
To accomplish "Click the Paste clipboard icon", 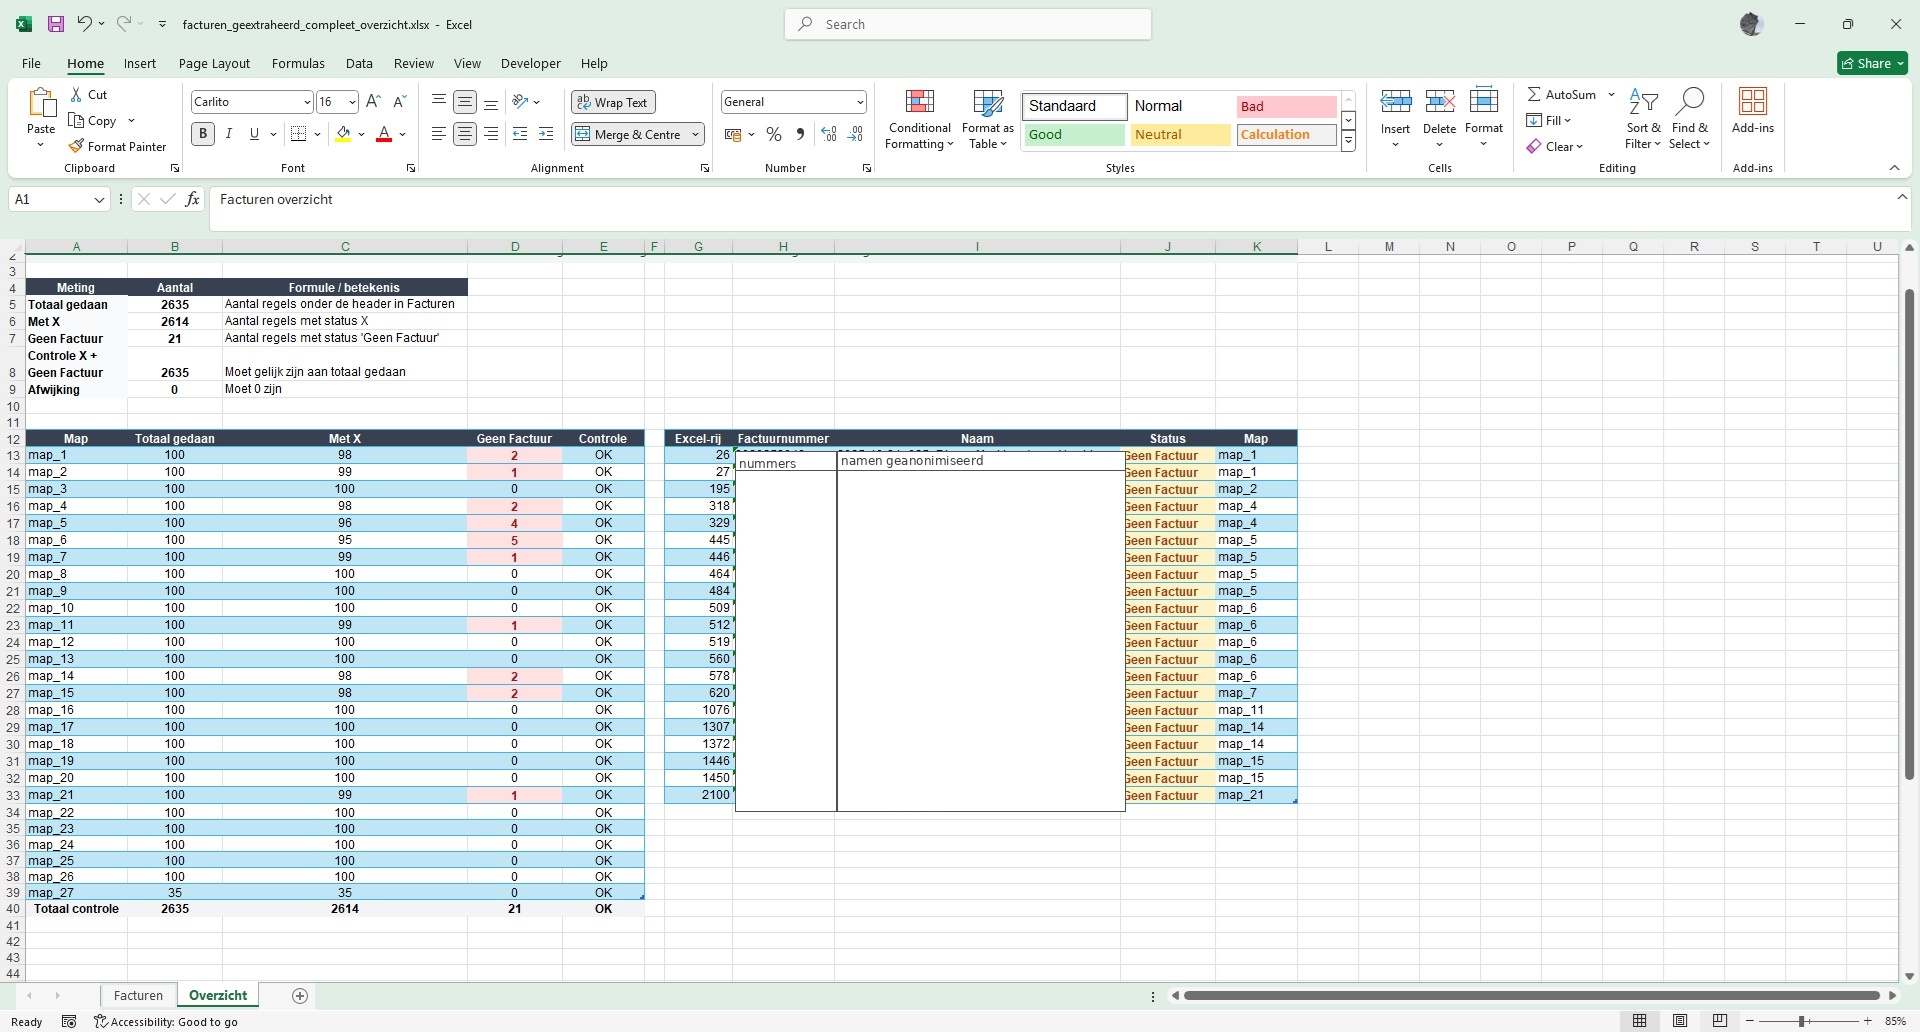I will 41,102.
